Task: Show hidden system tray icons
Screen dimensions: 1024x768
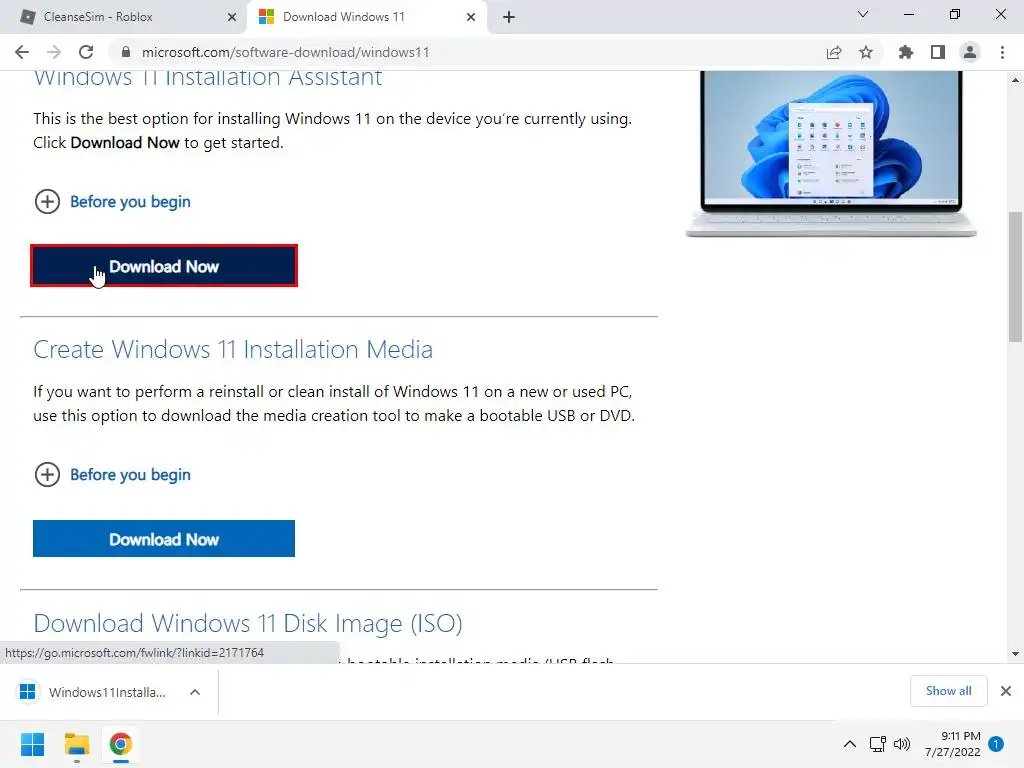Action: pos(850,744)
